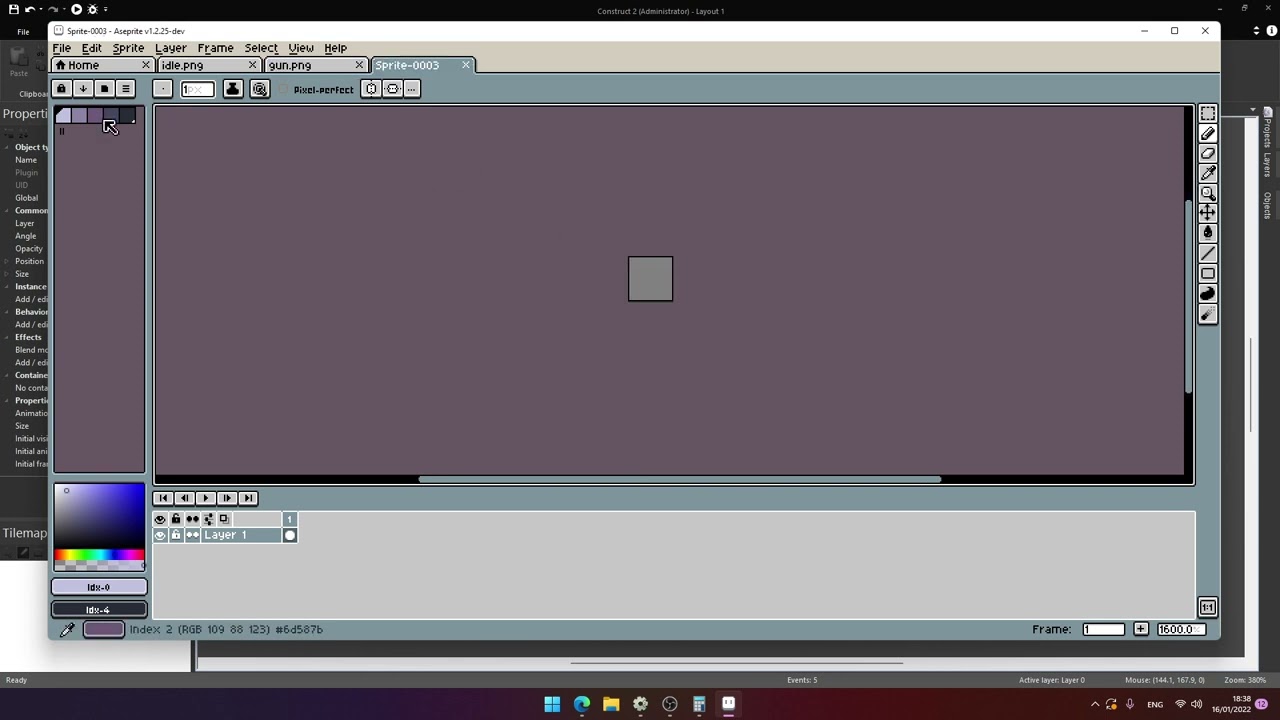Select the darkest navy palette swatch
This screenshot has height=720, width=1280.
coord(127,116)
